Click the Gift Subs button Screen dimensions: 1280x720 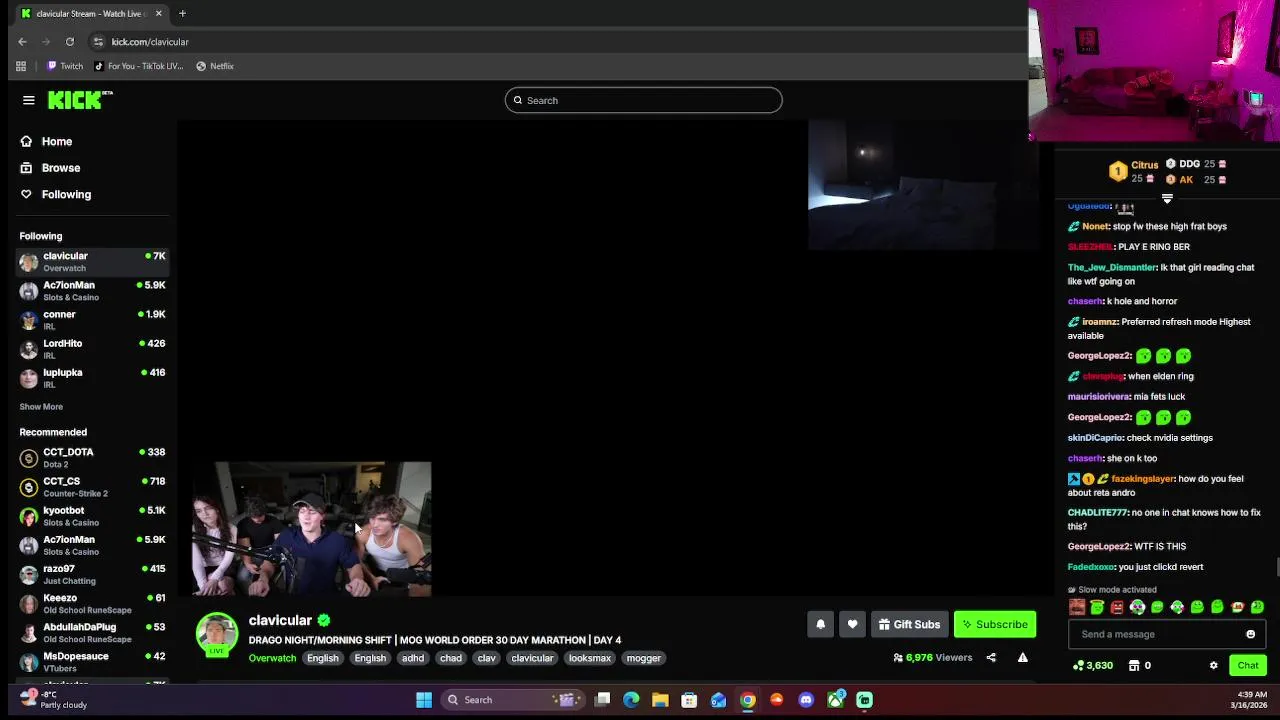(x=909, y=624)
